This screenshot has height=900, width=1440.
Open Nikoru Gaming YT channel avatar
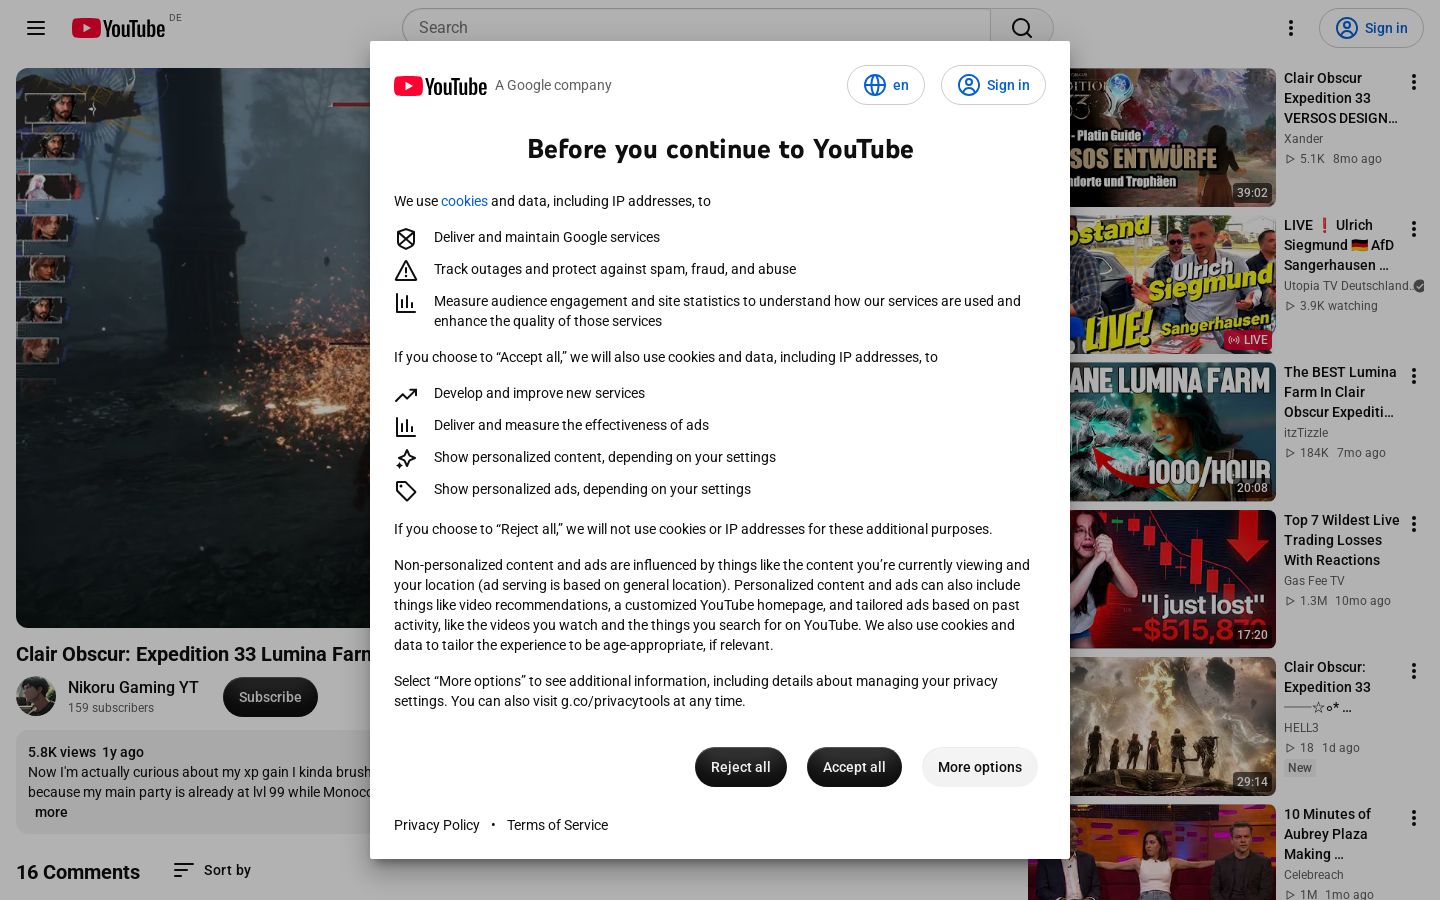(x=36, y=697)
